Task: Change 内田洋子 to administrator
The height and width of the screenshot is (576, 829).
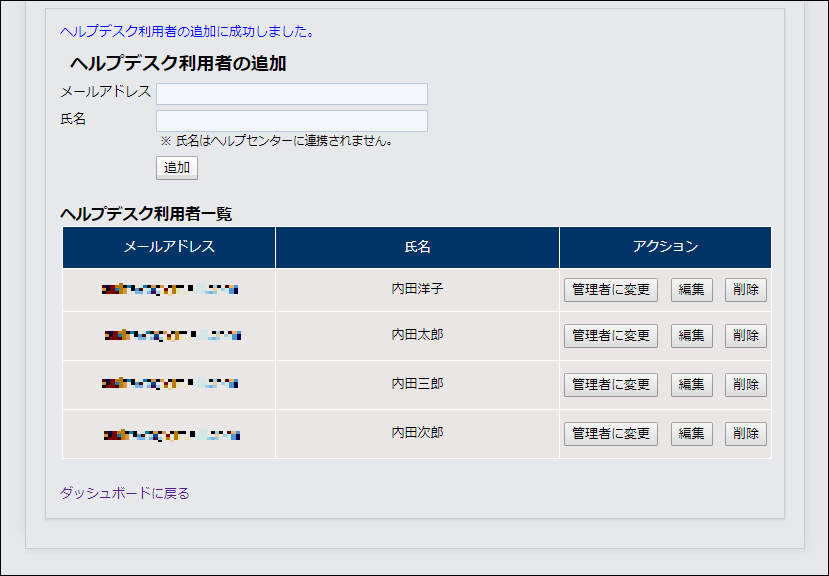Action: click(610, 290)
